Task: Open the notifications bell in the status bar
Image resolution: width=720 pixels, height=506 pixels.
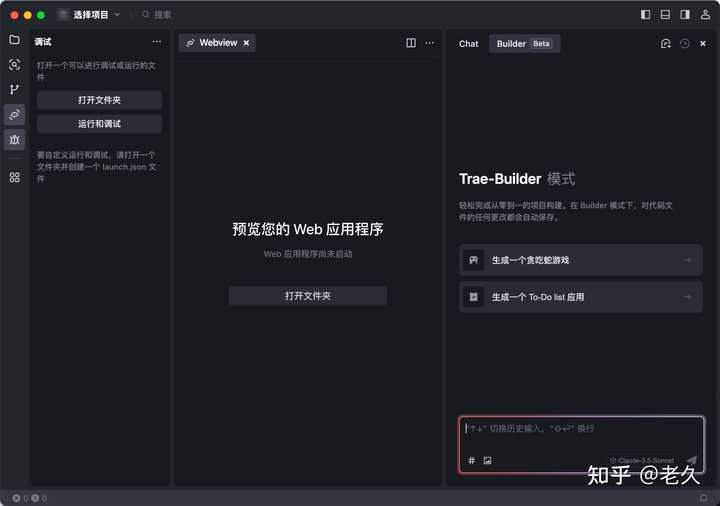Action: 703,498
